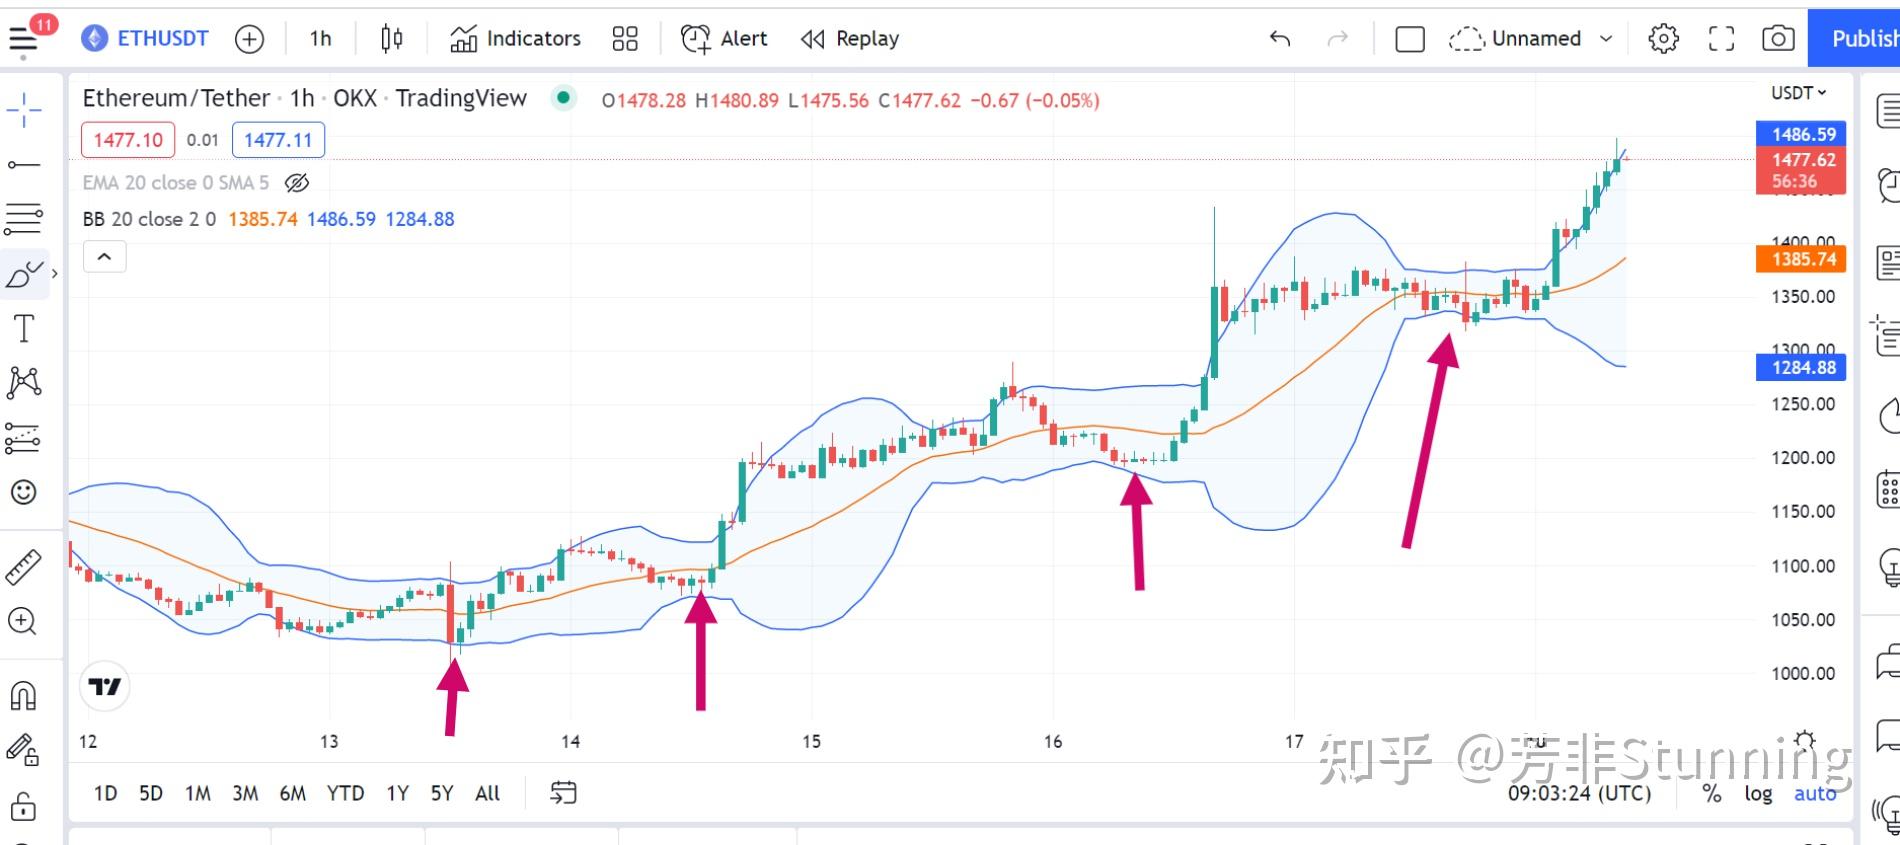Toggle magnet mode for drawings

[x=24, y=695]
